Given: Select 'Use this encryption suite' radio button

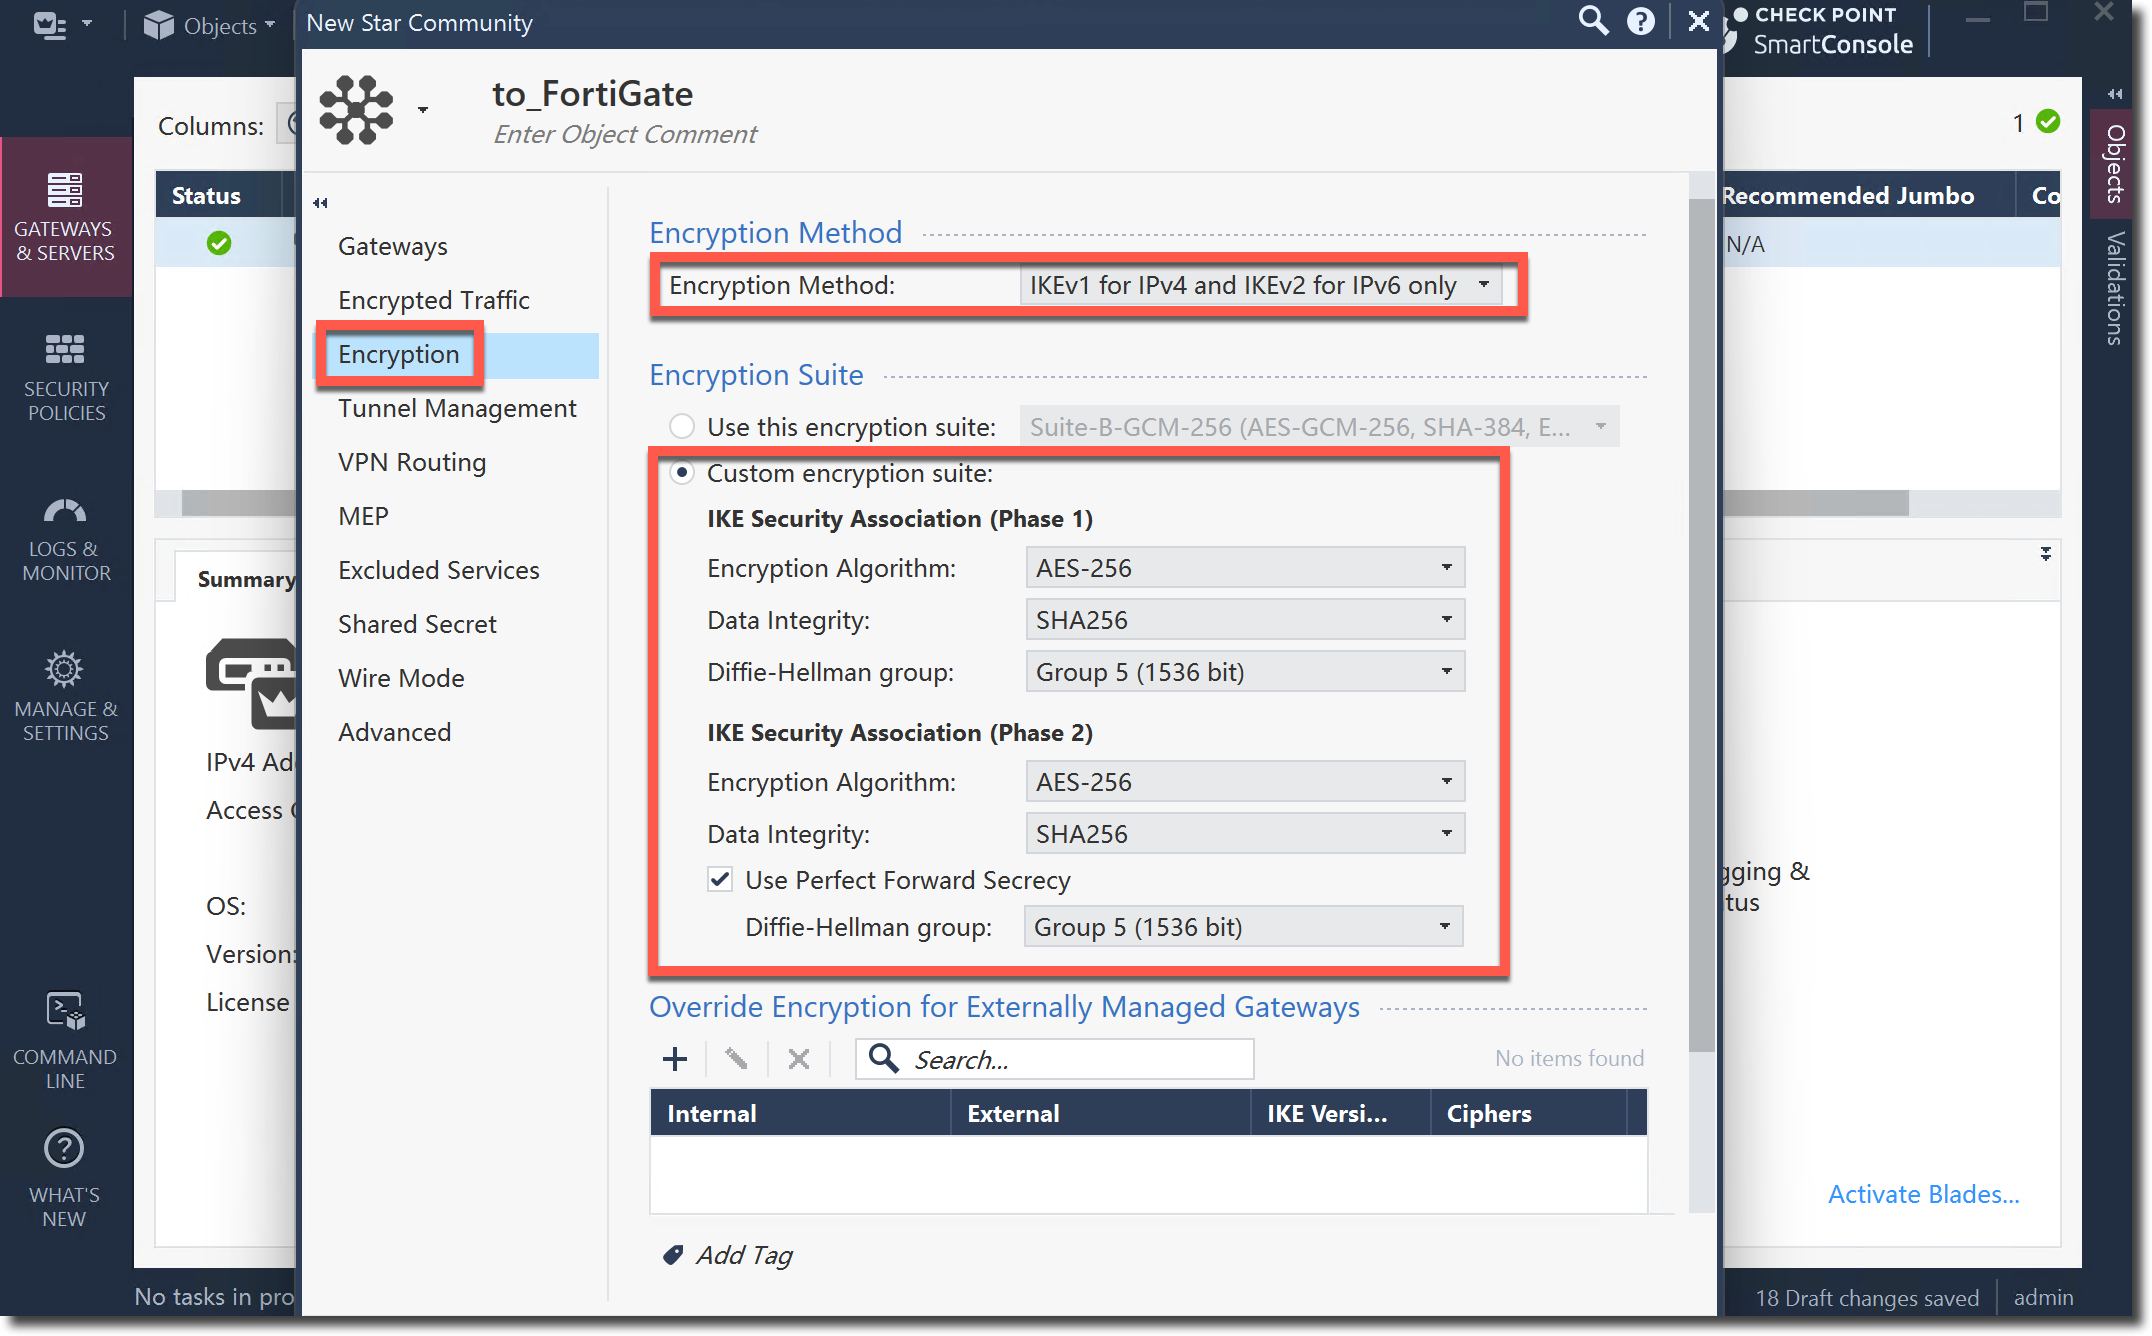Looking at the screenshot, I should (x=682, y=427).
